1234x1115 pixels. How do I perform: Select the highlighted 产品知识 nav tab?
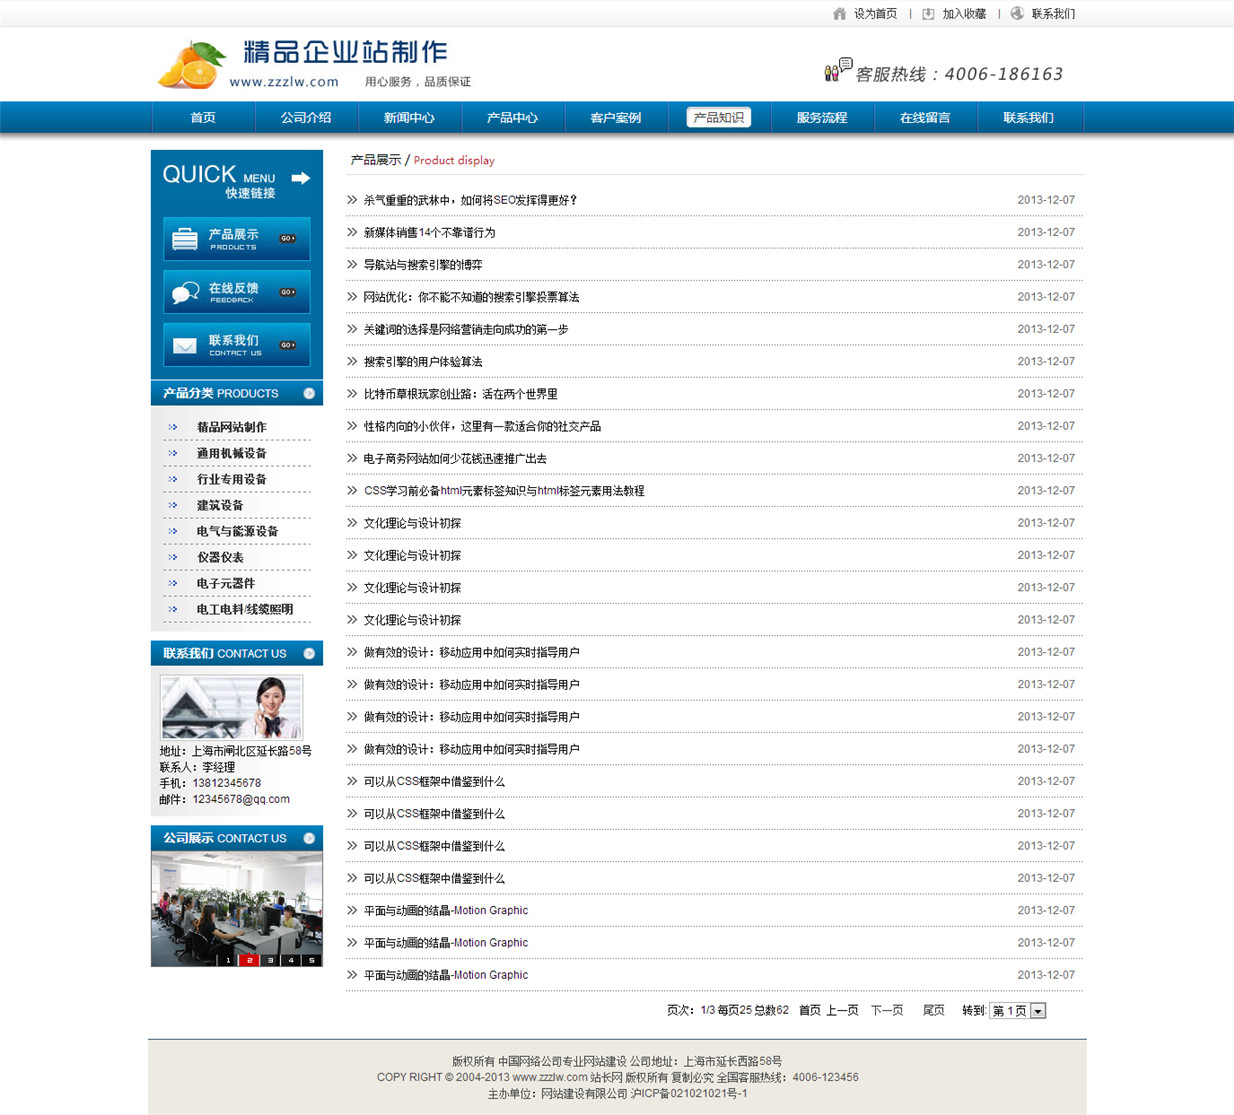(x=719, y=118)
